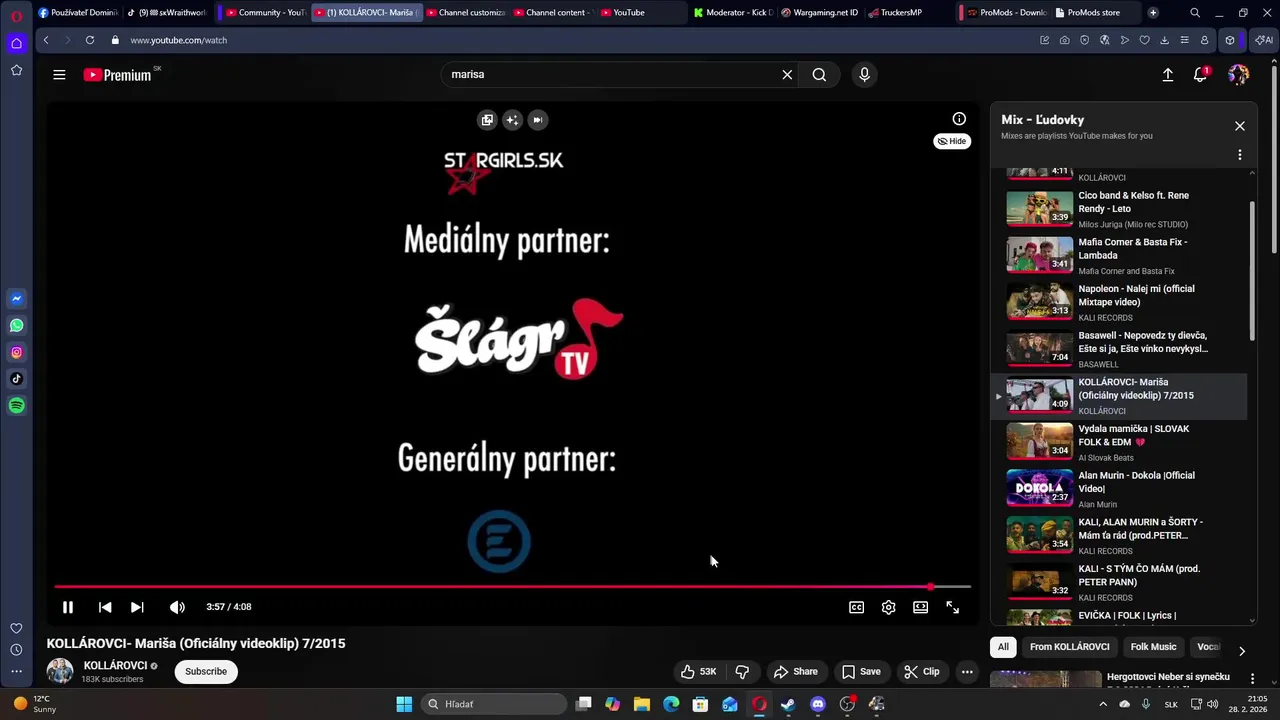Open more actions under video

[x=967, y=672]
